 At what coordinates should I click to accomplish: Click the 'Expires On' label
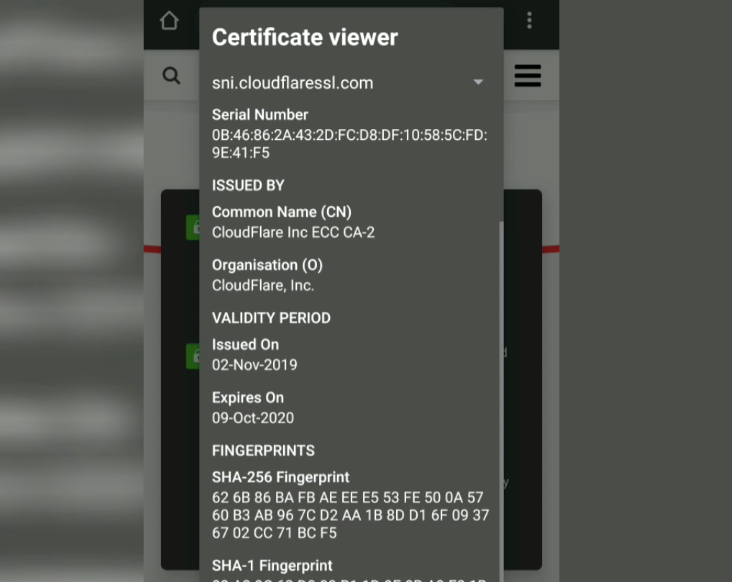(248, 398)
